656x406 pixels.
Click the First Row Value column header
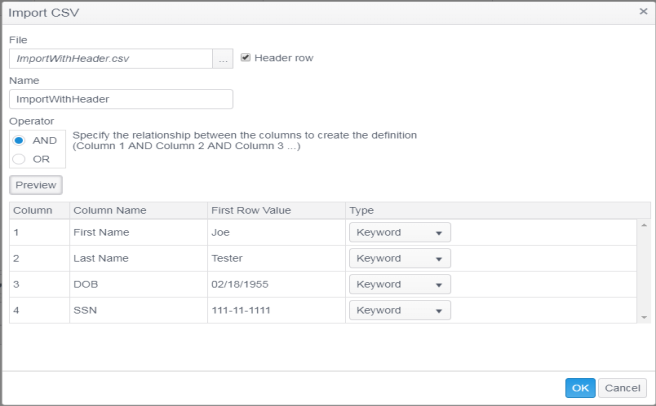(252, 210)
